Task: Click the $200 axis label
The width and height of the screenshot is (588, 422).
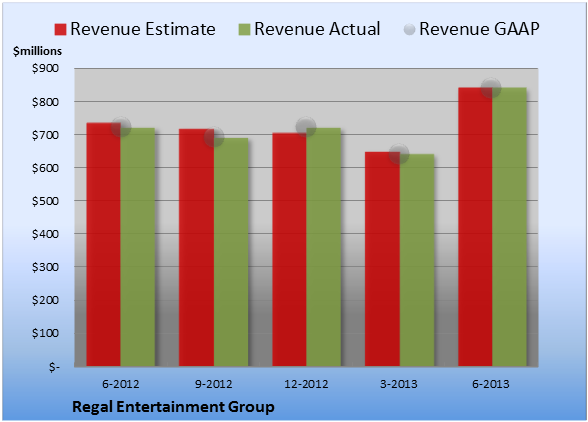Action: pyautogui.click(x=45, y=300)
